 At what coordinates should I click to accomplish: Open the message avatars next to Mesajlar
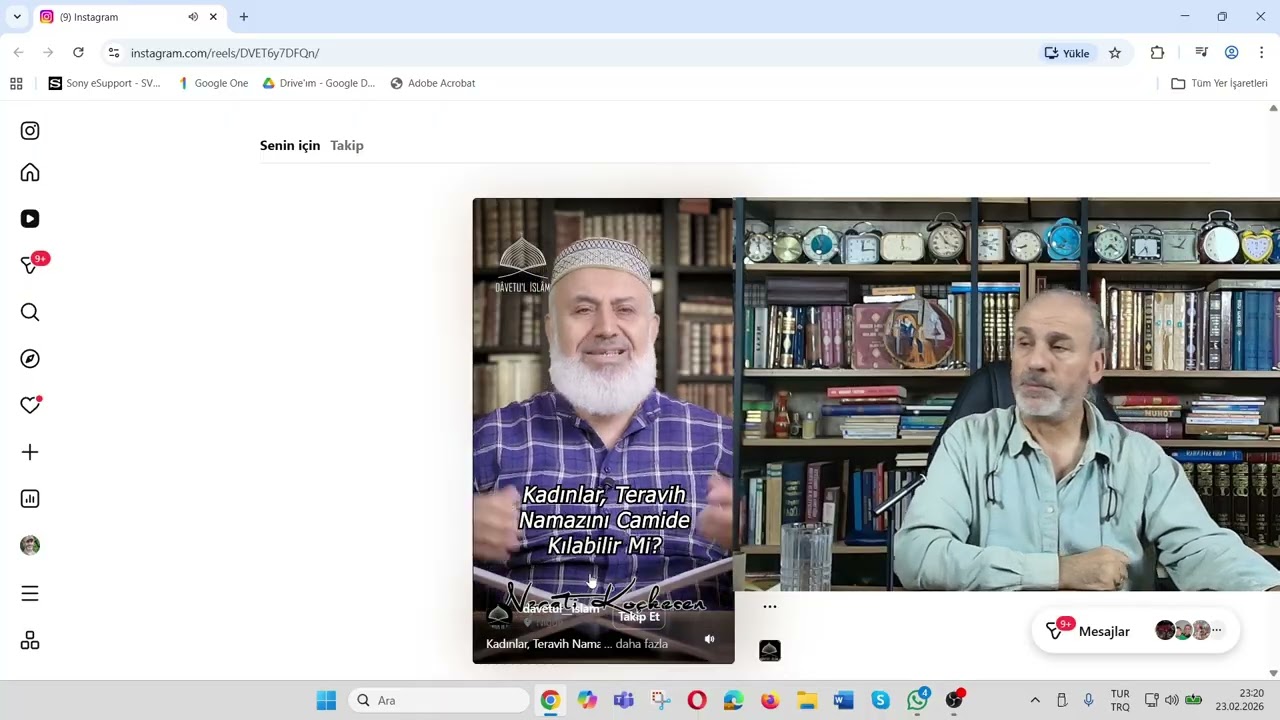tap(1188, 630)
